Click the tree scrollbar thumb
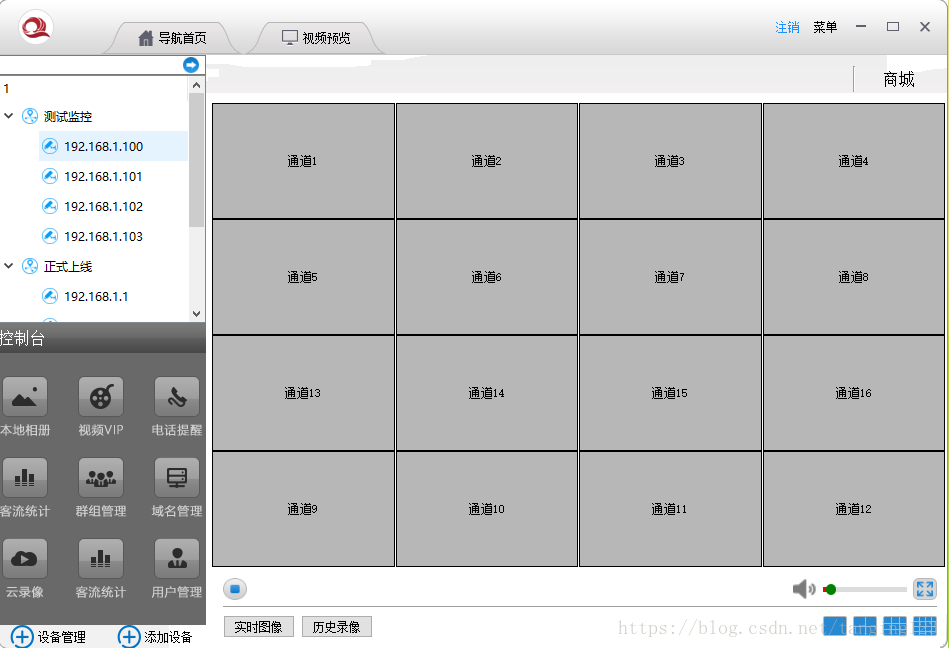The height and width of the screenshot is (648, 949). click(x=196, y=160)
